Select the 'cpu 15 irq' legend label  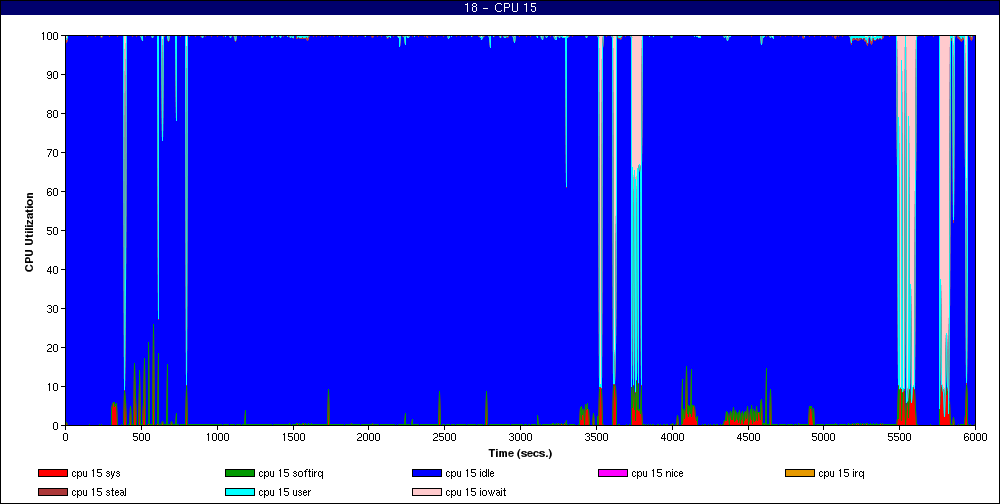click(x=841, y=473)
